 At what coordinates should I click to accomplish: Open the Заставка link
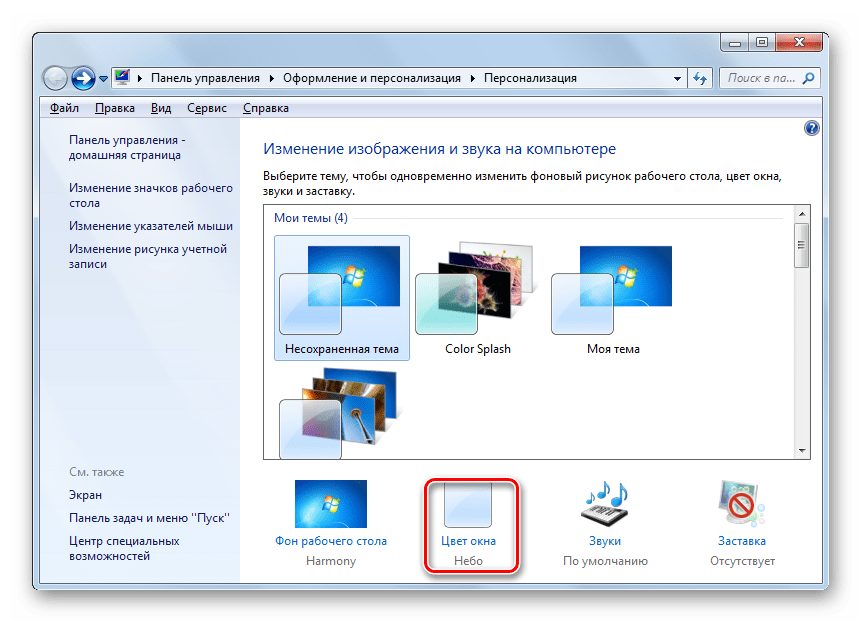point(742,541)
